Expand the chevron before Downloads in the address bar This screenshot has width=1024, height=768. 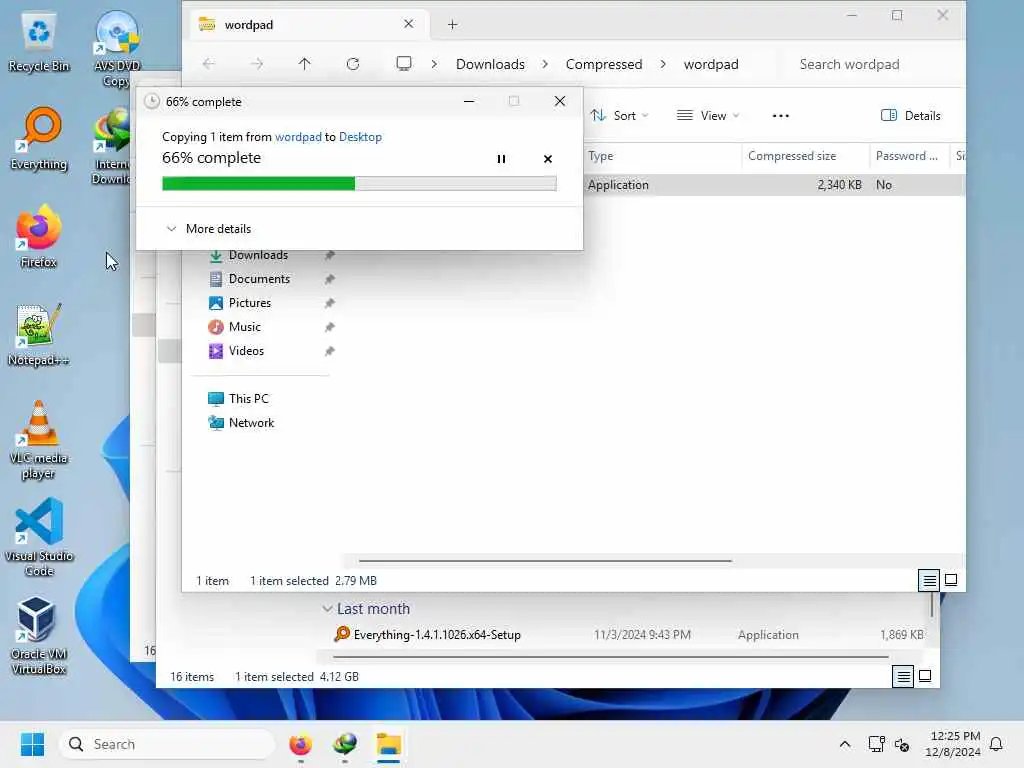(434, 64)
